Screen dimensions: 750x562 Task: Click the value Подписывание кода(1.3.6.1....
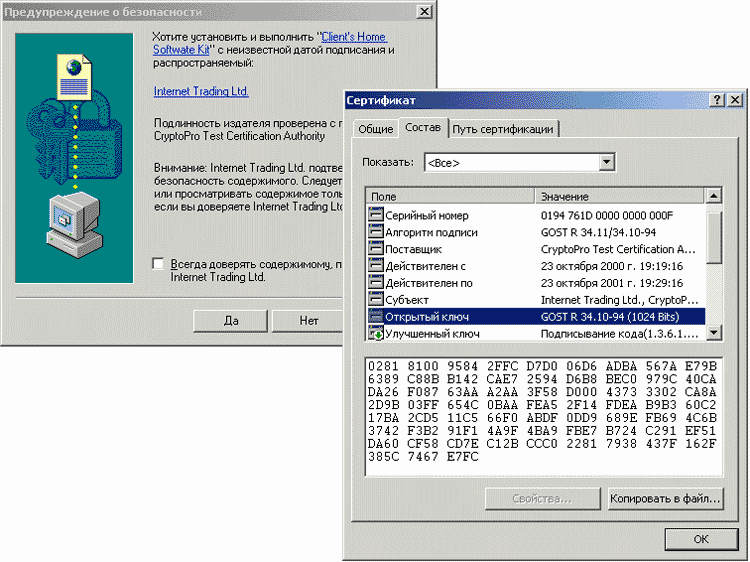point(619,334)
